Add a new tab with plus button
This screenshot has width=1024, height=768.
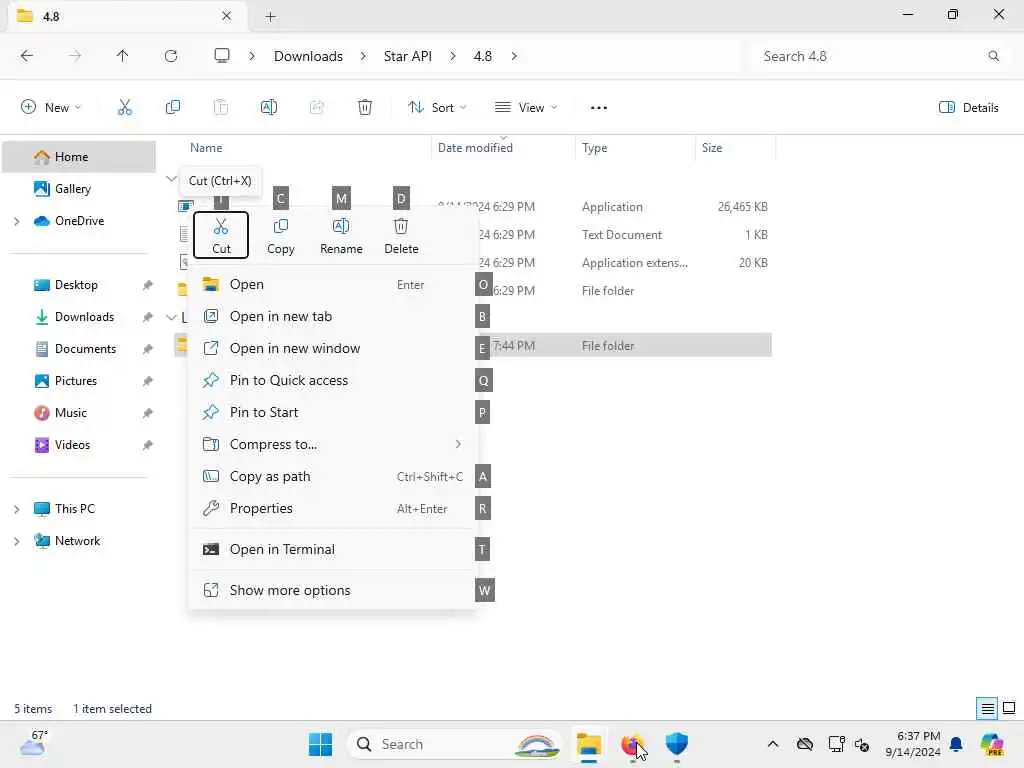pyautogui.click(x=270, y=16)
